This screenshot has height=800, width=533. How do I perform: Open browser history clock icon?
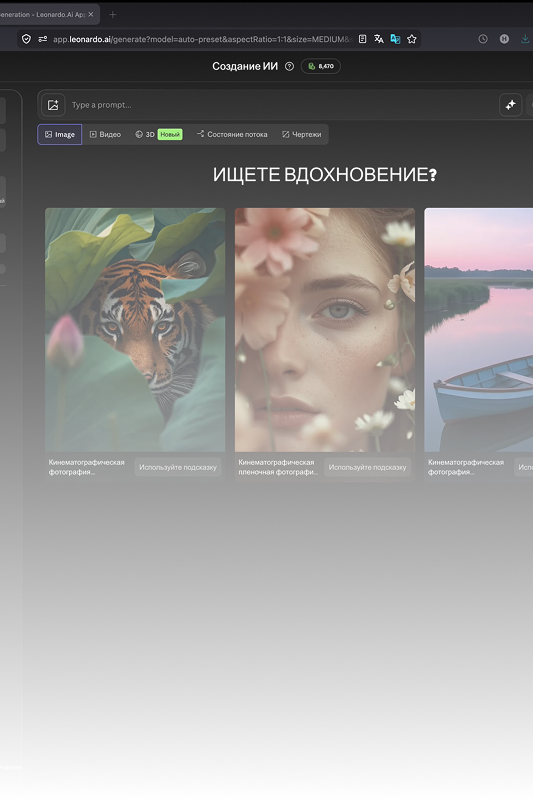(483, 39)
